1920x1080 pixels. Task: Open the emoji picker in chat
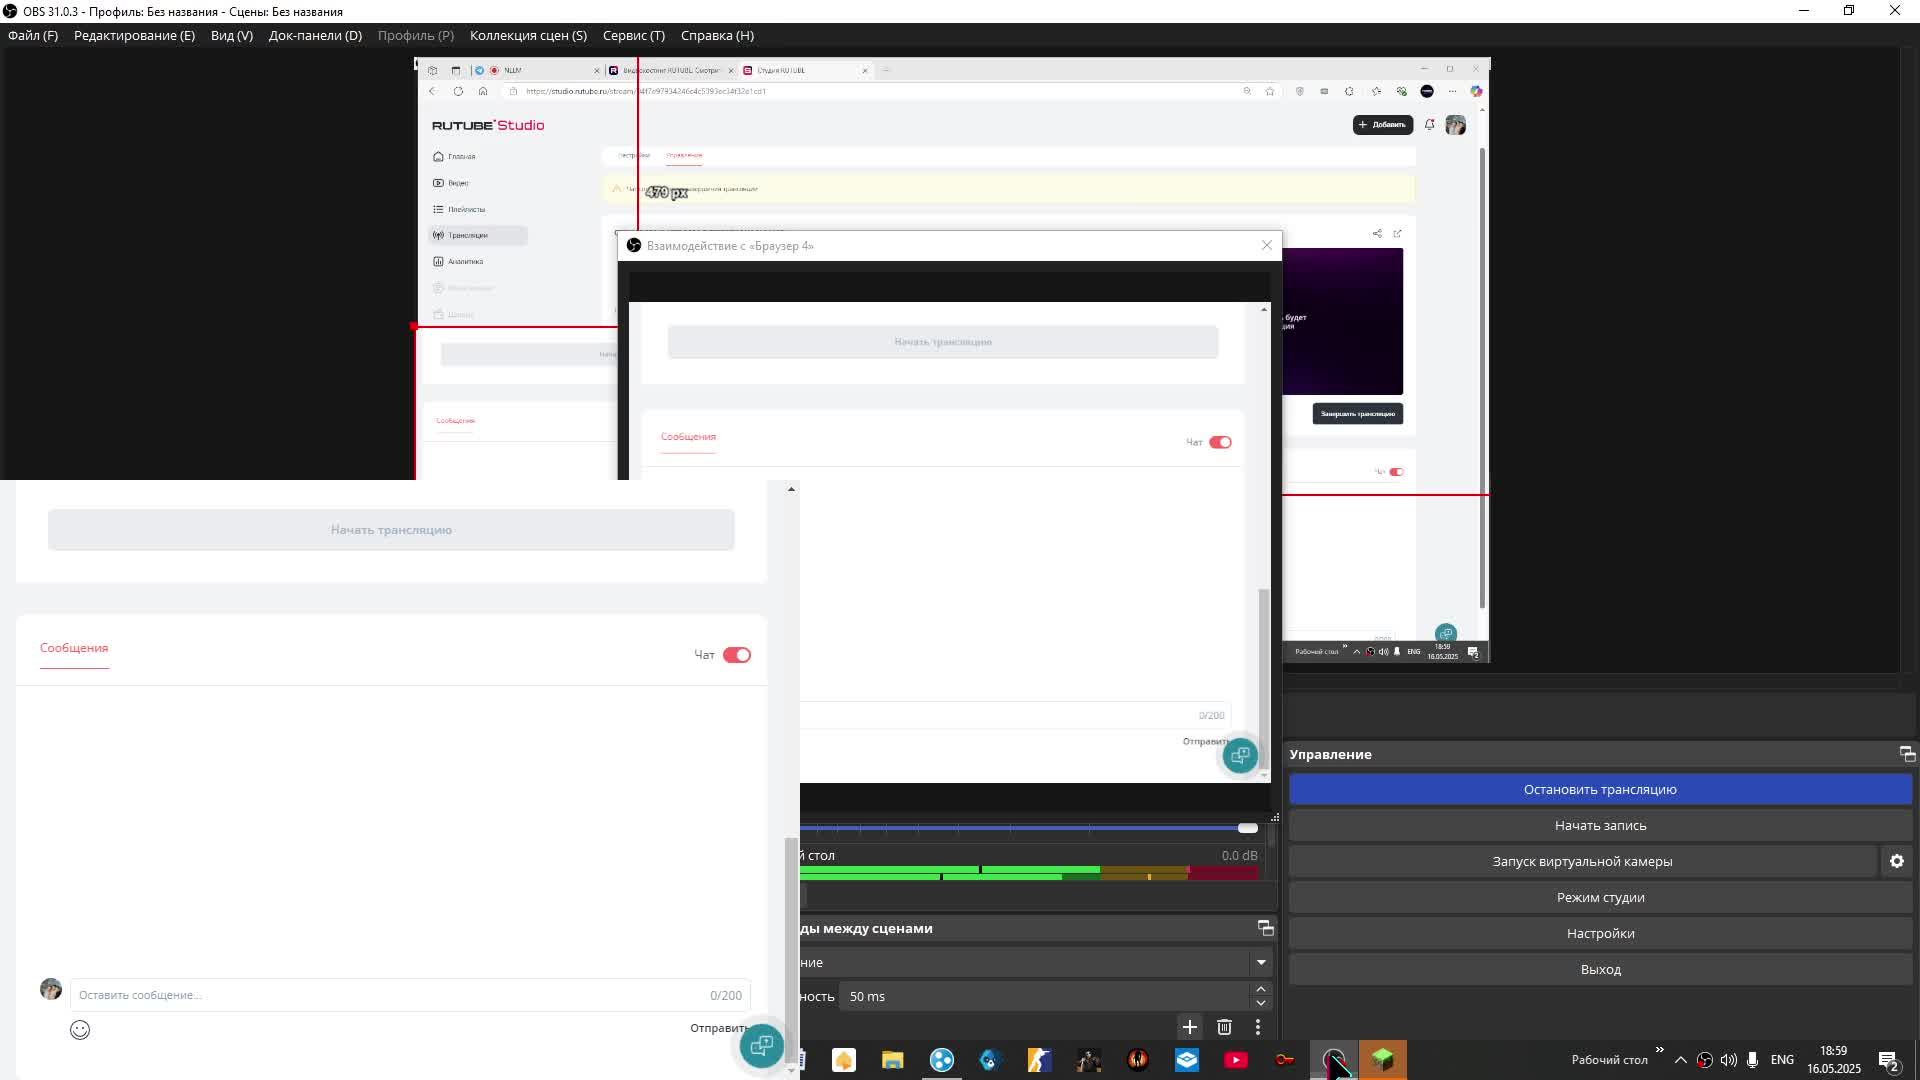point(80,1030)
